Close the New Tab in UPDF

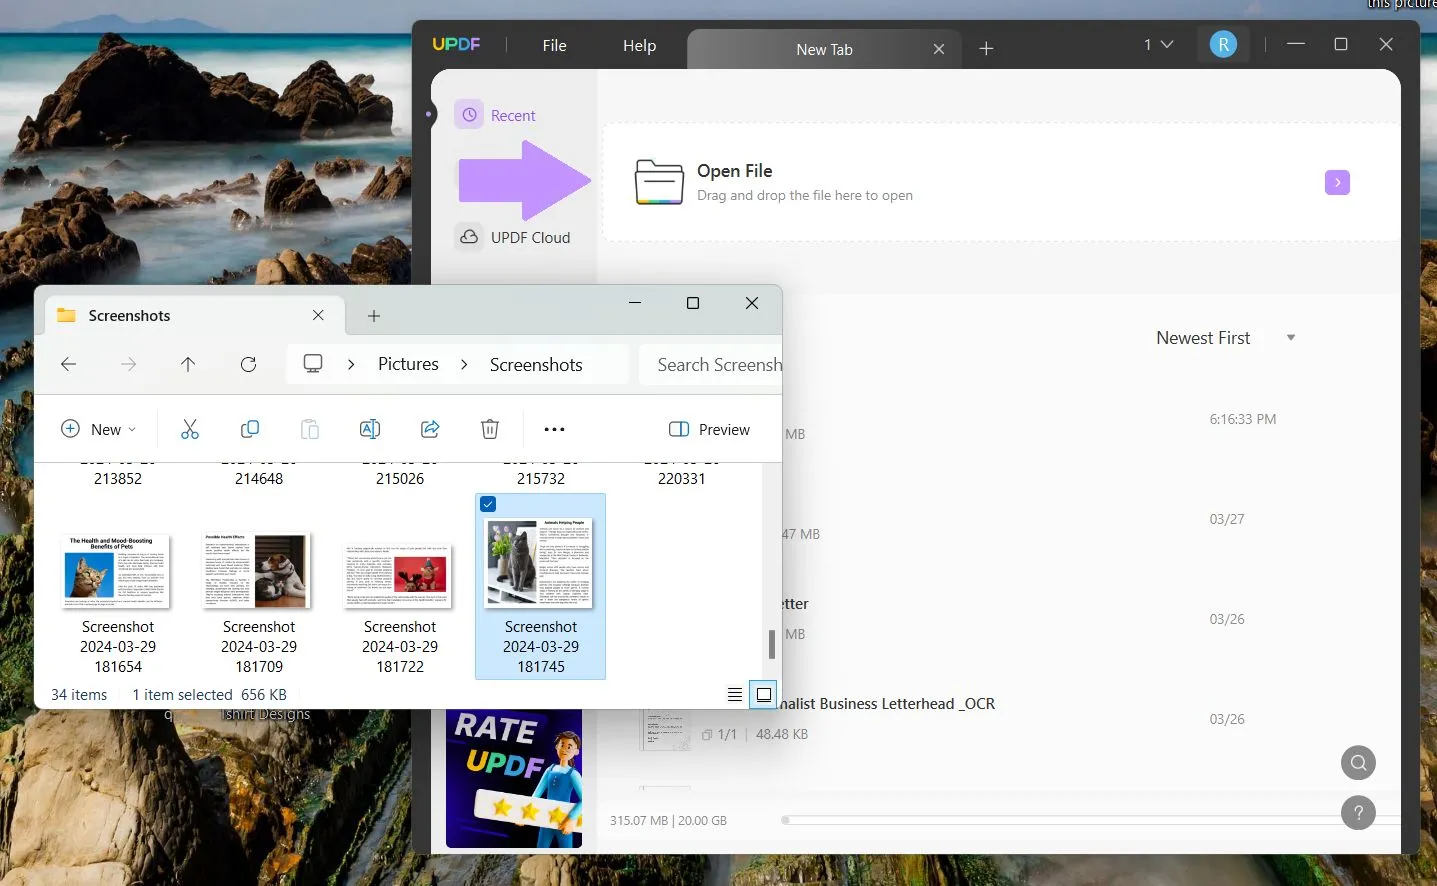pos(939,49)
